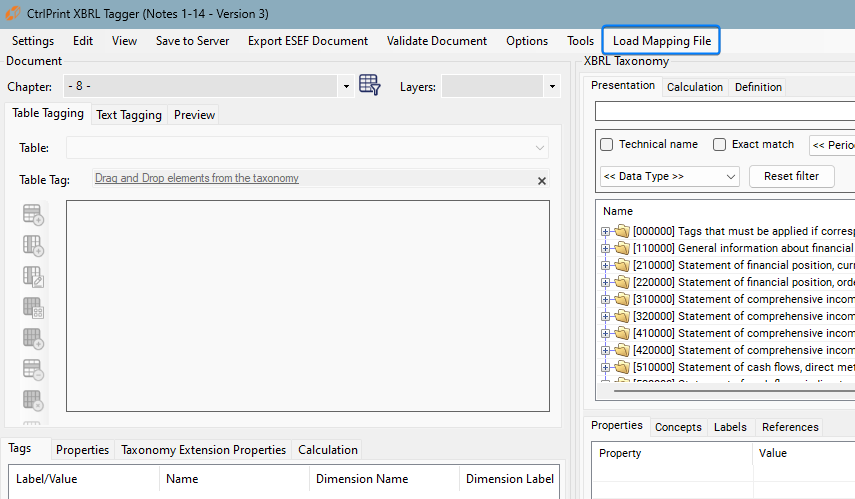Clear the Table Tag field with X
Image resolution: width=855 pixels, height=499 pixels.
pos(542,181)
